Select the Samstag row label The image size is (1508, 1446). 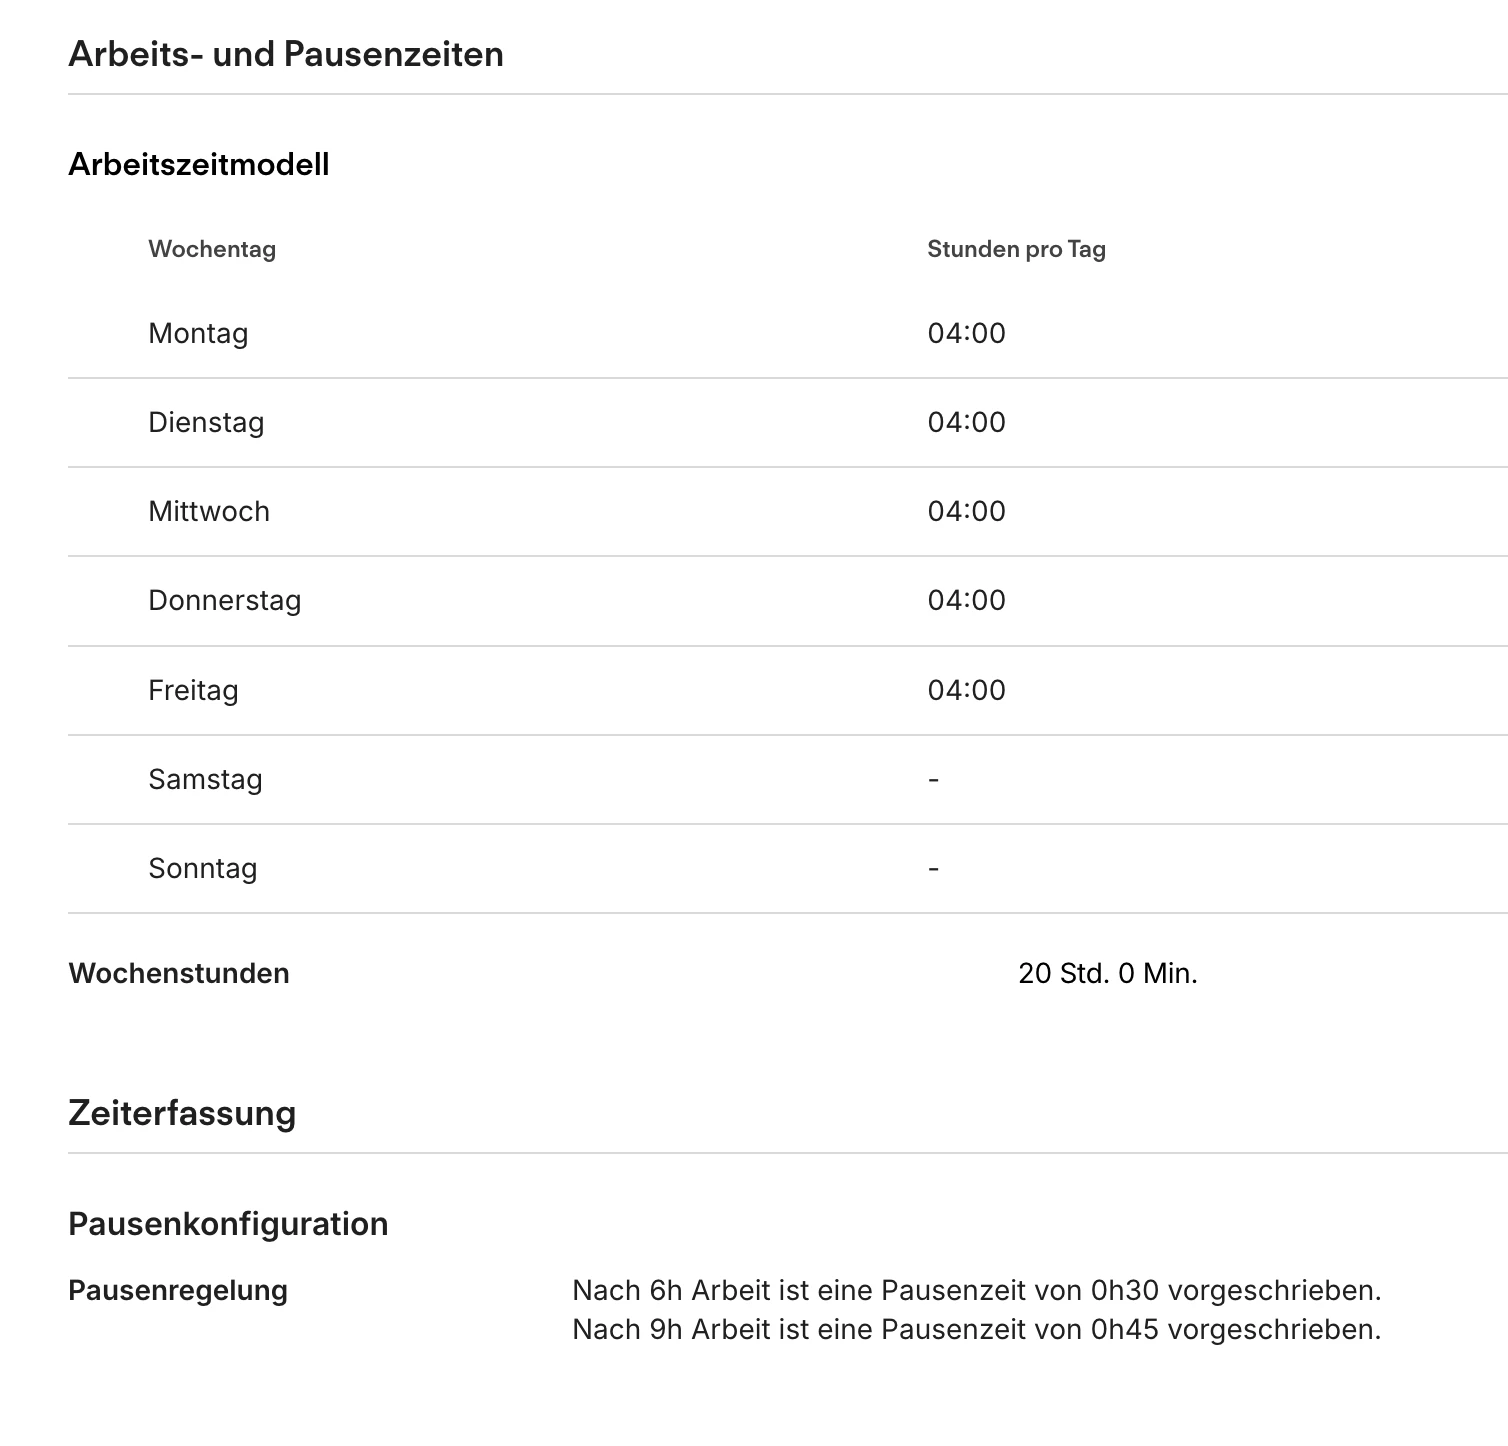(x=205, y=779)
